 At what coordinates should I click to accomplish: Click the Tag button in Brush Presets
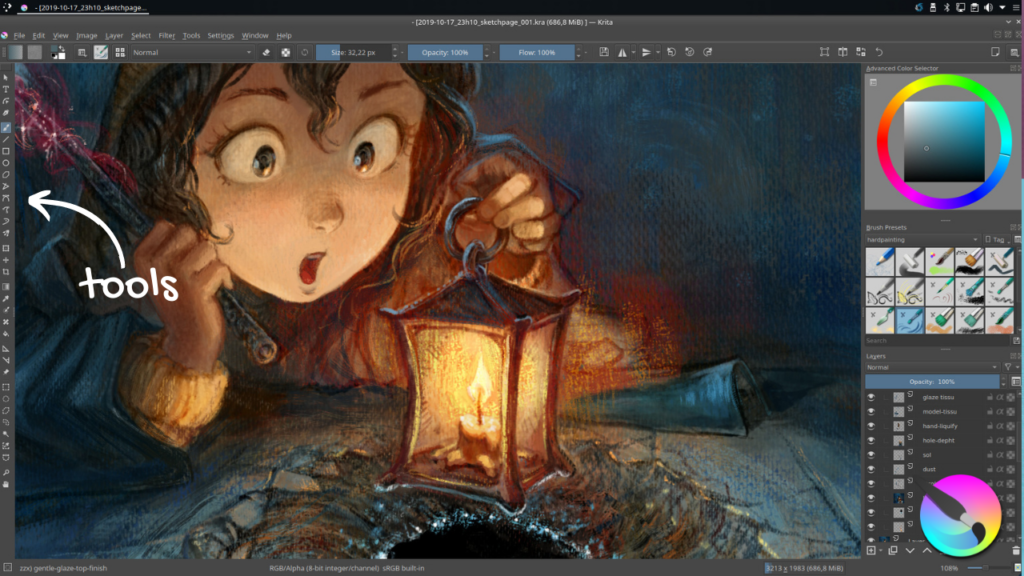point(995,240)
